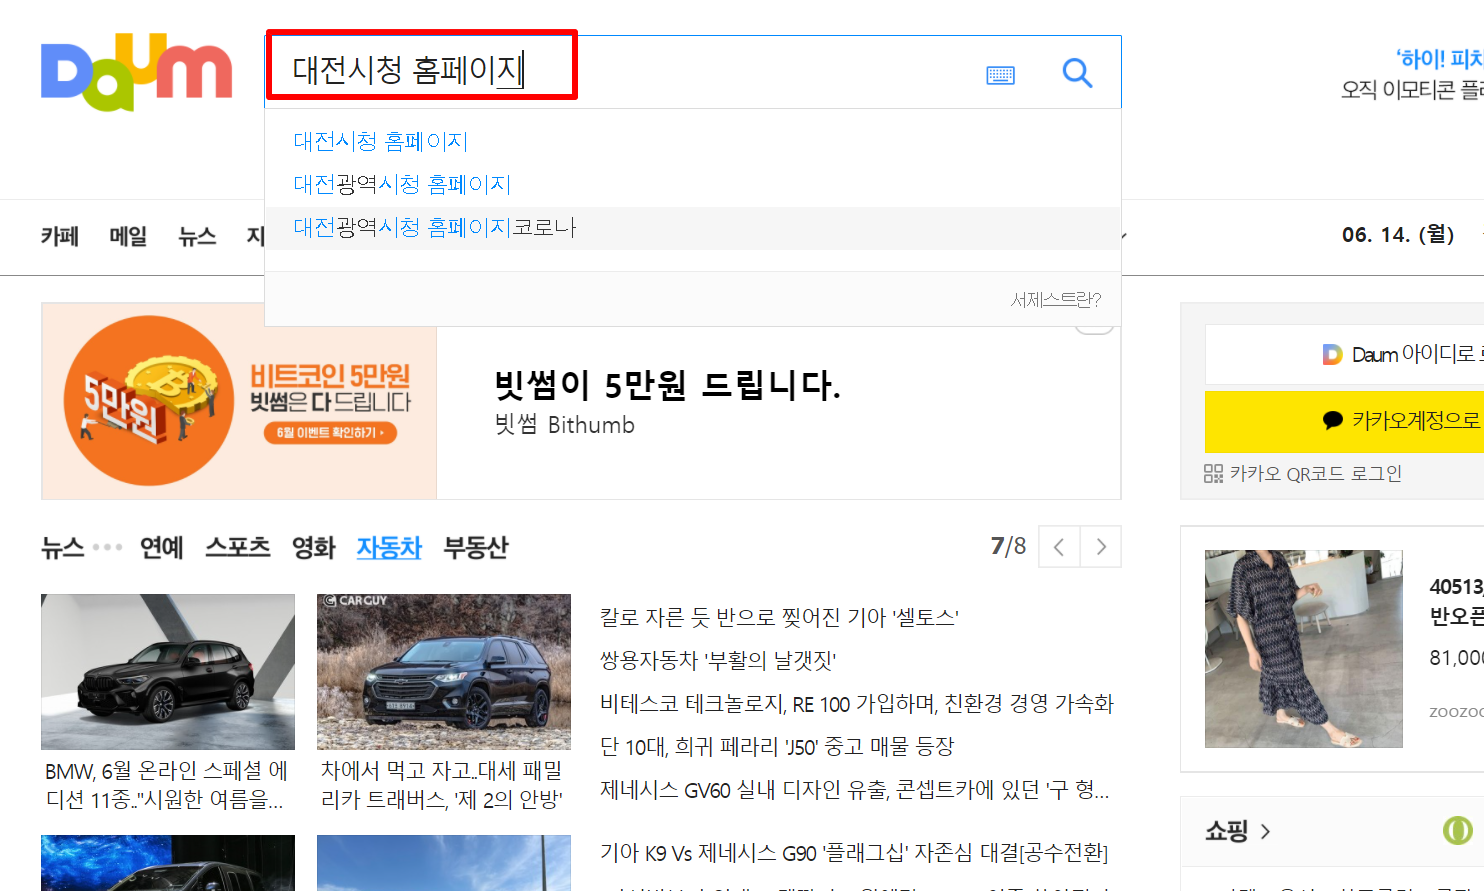Open the BMW black SUV thumbnail
The height and width of the screenshot is (891, 1484).
tap(168, 672)
